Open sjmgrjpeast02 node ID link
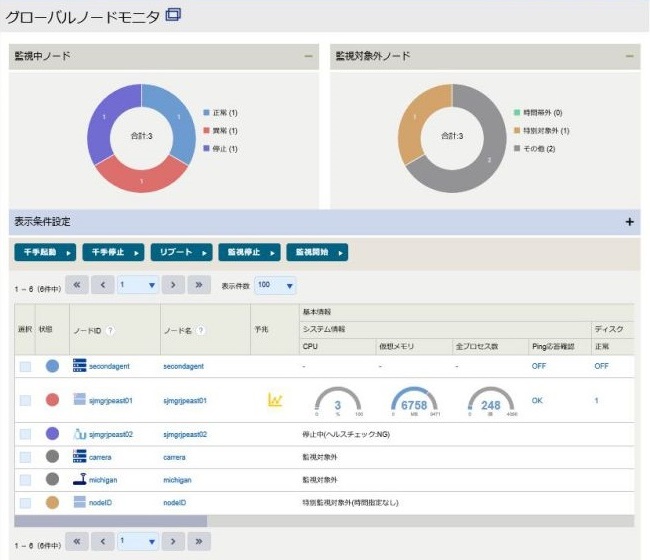Screen dimensions: 650x560 [111, 434]
